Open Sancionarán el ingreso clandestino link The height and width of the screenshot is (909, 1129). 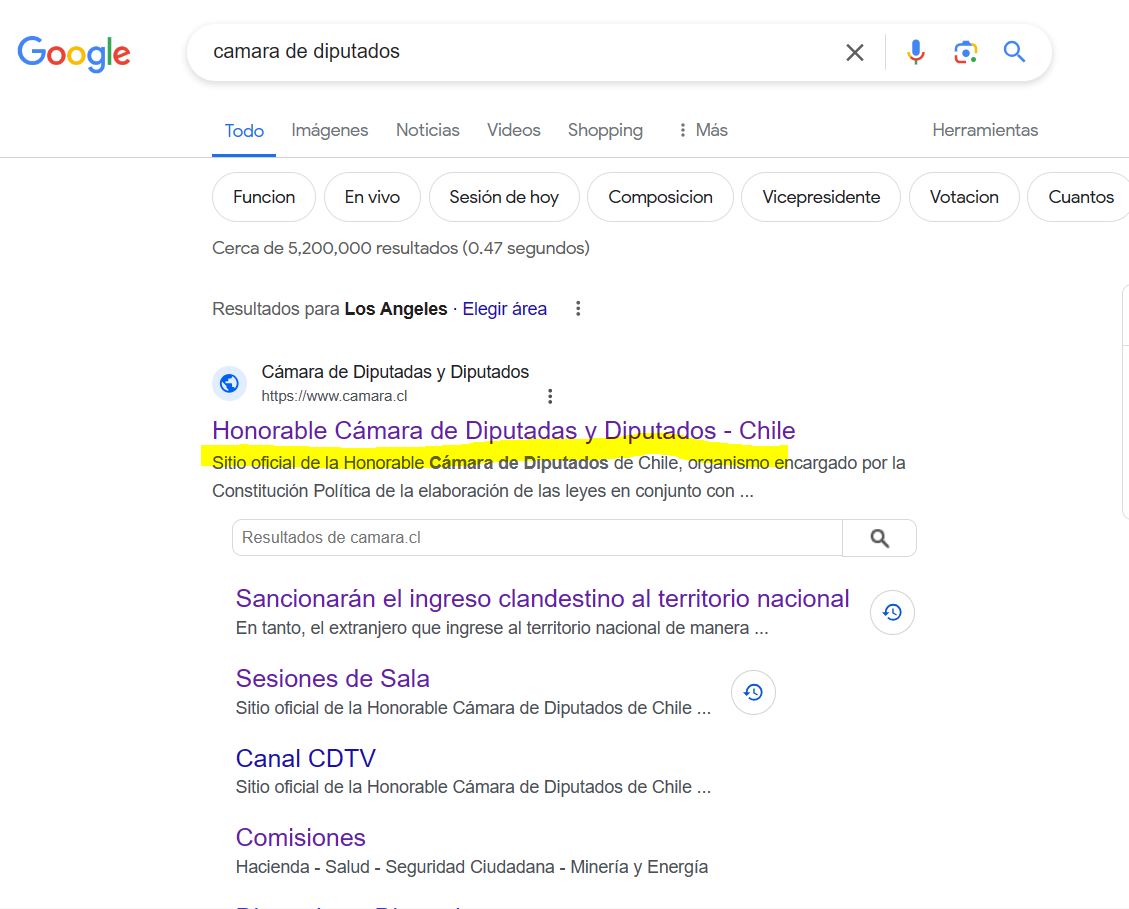(542, 599)
